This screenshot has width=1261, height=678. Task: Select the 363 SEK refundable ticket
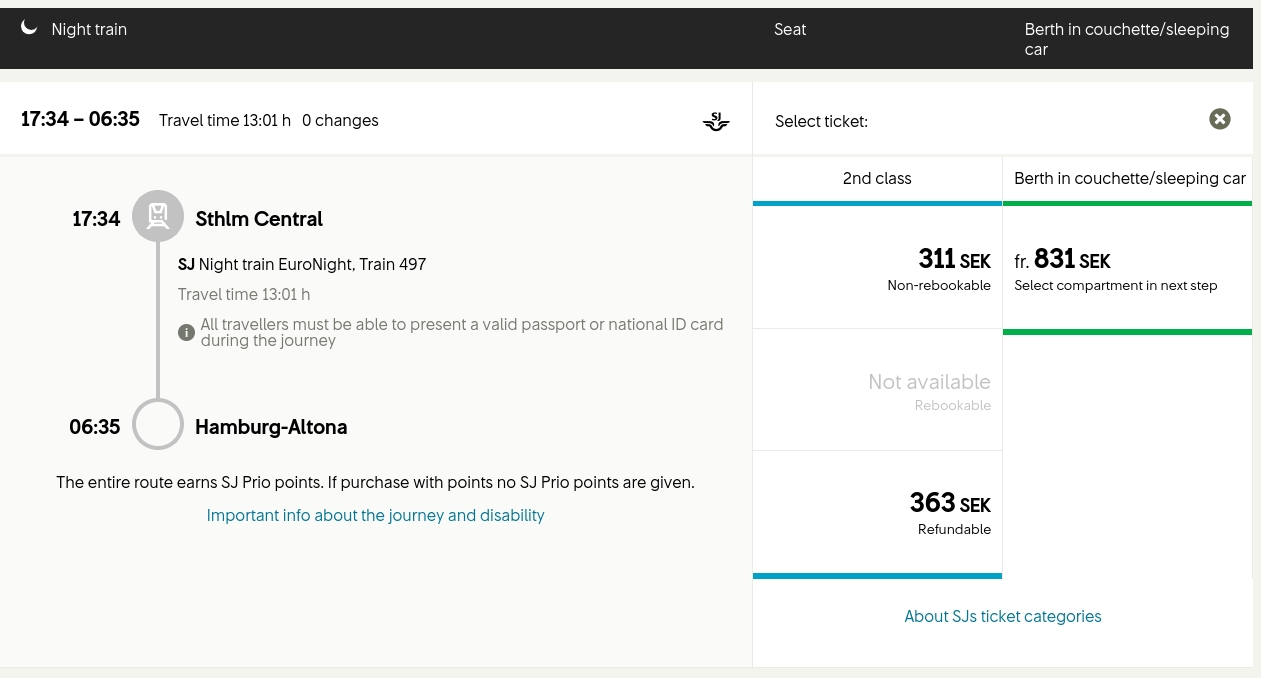click(x=877, y=514)
